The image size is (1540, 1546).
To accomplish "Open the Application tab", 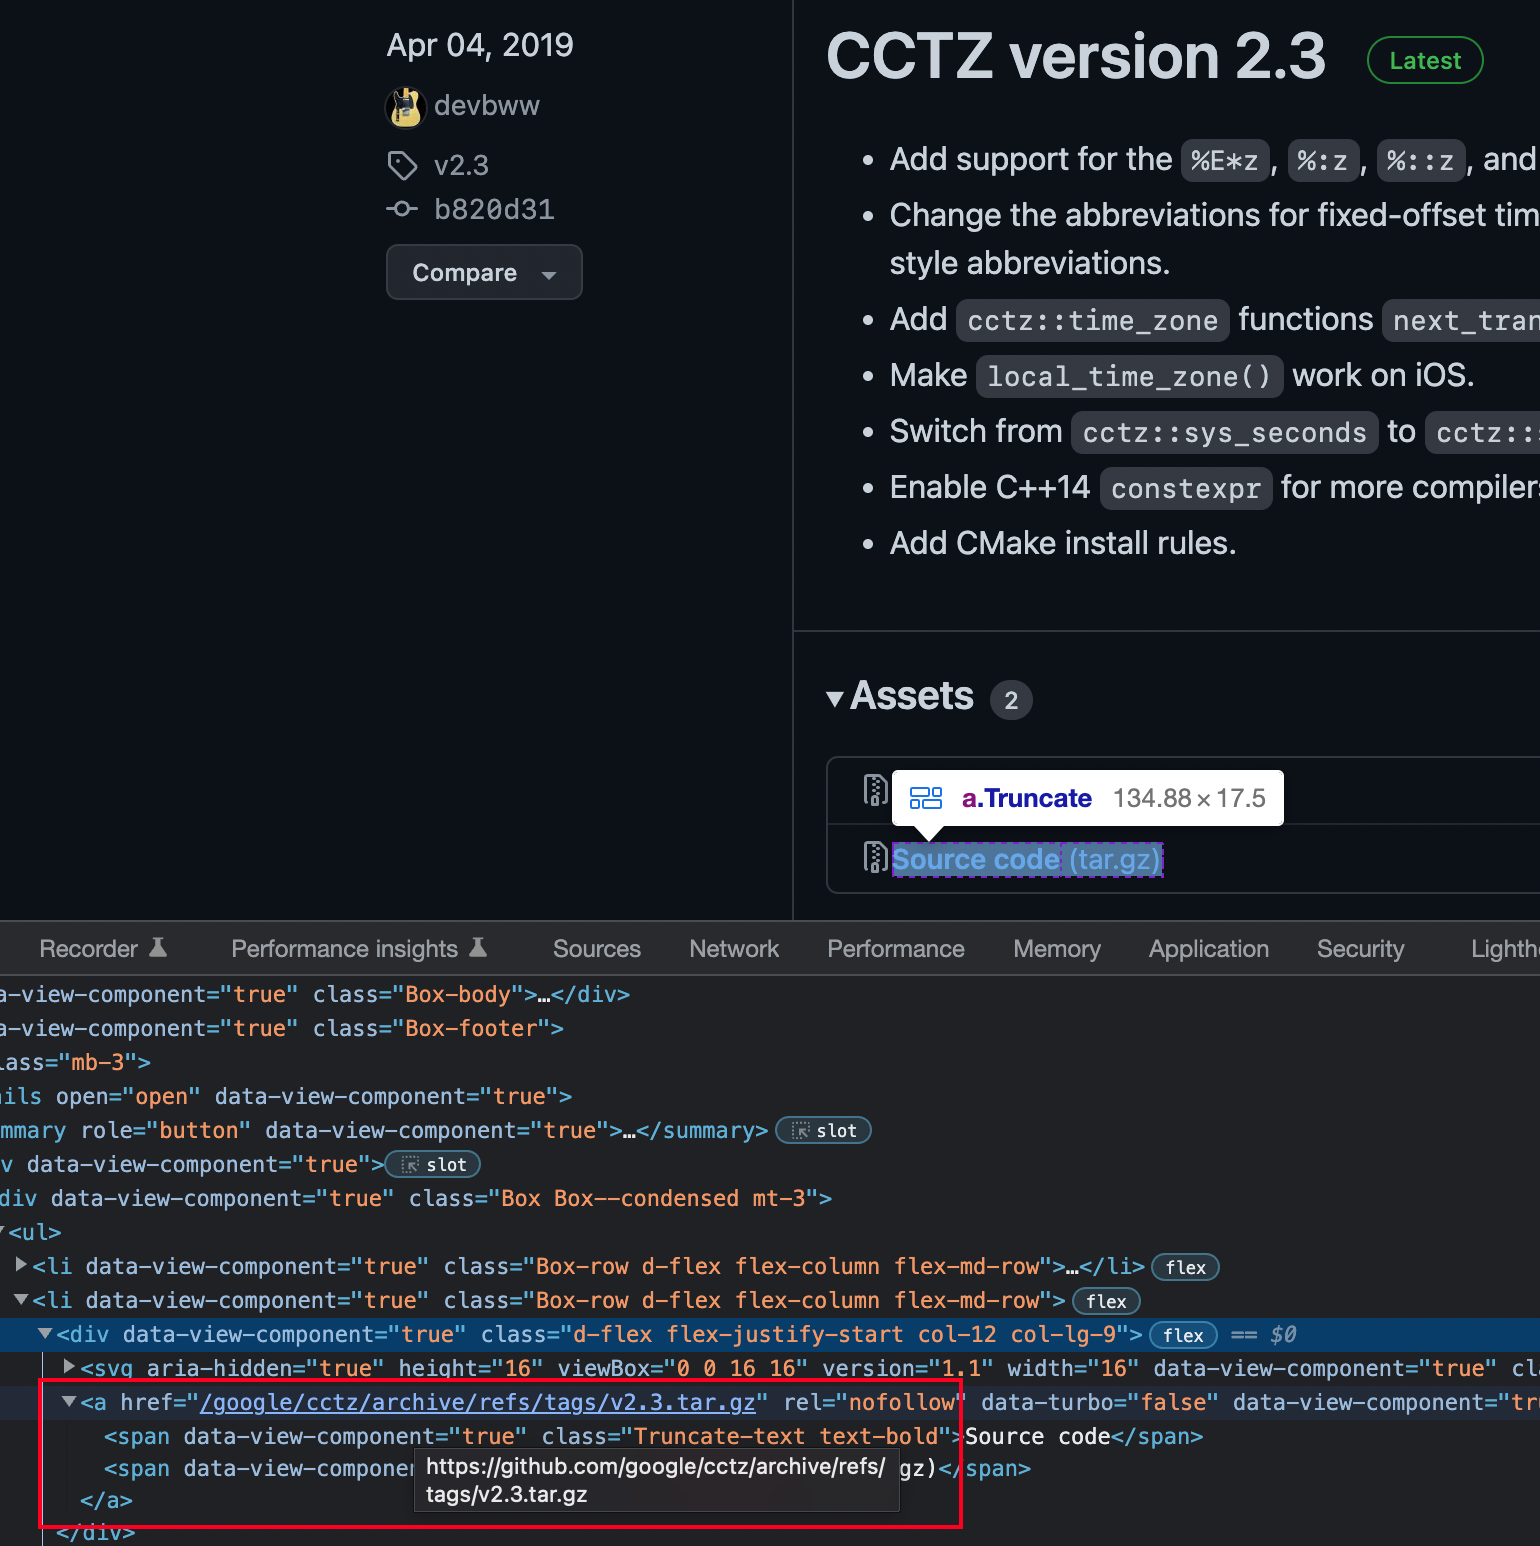I will pos(1209,948).
